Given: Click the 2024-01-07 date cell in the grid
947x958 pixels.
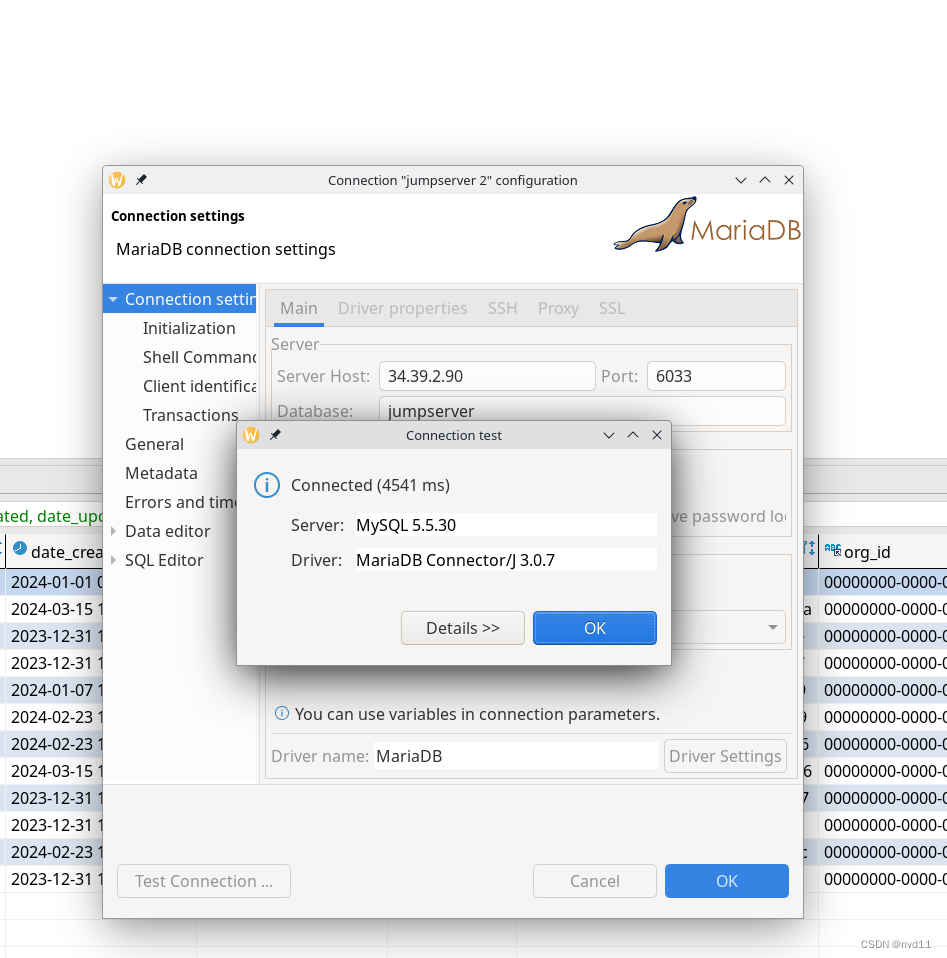Looking at the screenshot, I should [x=55, y=690].
